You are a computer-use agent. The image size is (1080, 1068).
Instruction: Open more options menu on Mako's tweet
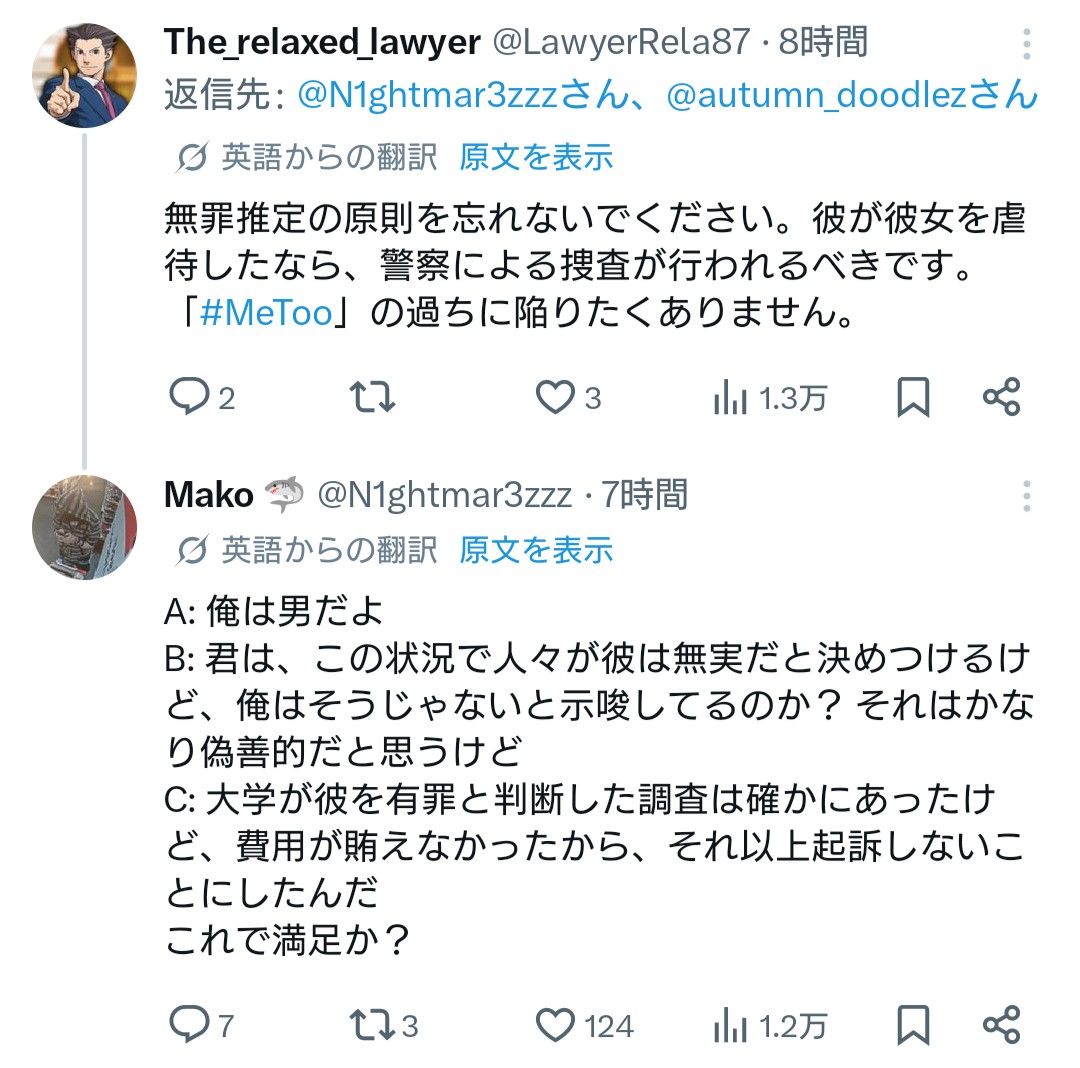1027,495
